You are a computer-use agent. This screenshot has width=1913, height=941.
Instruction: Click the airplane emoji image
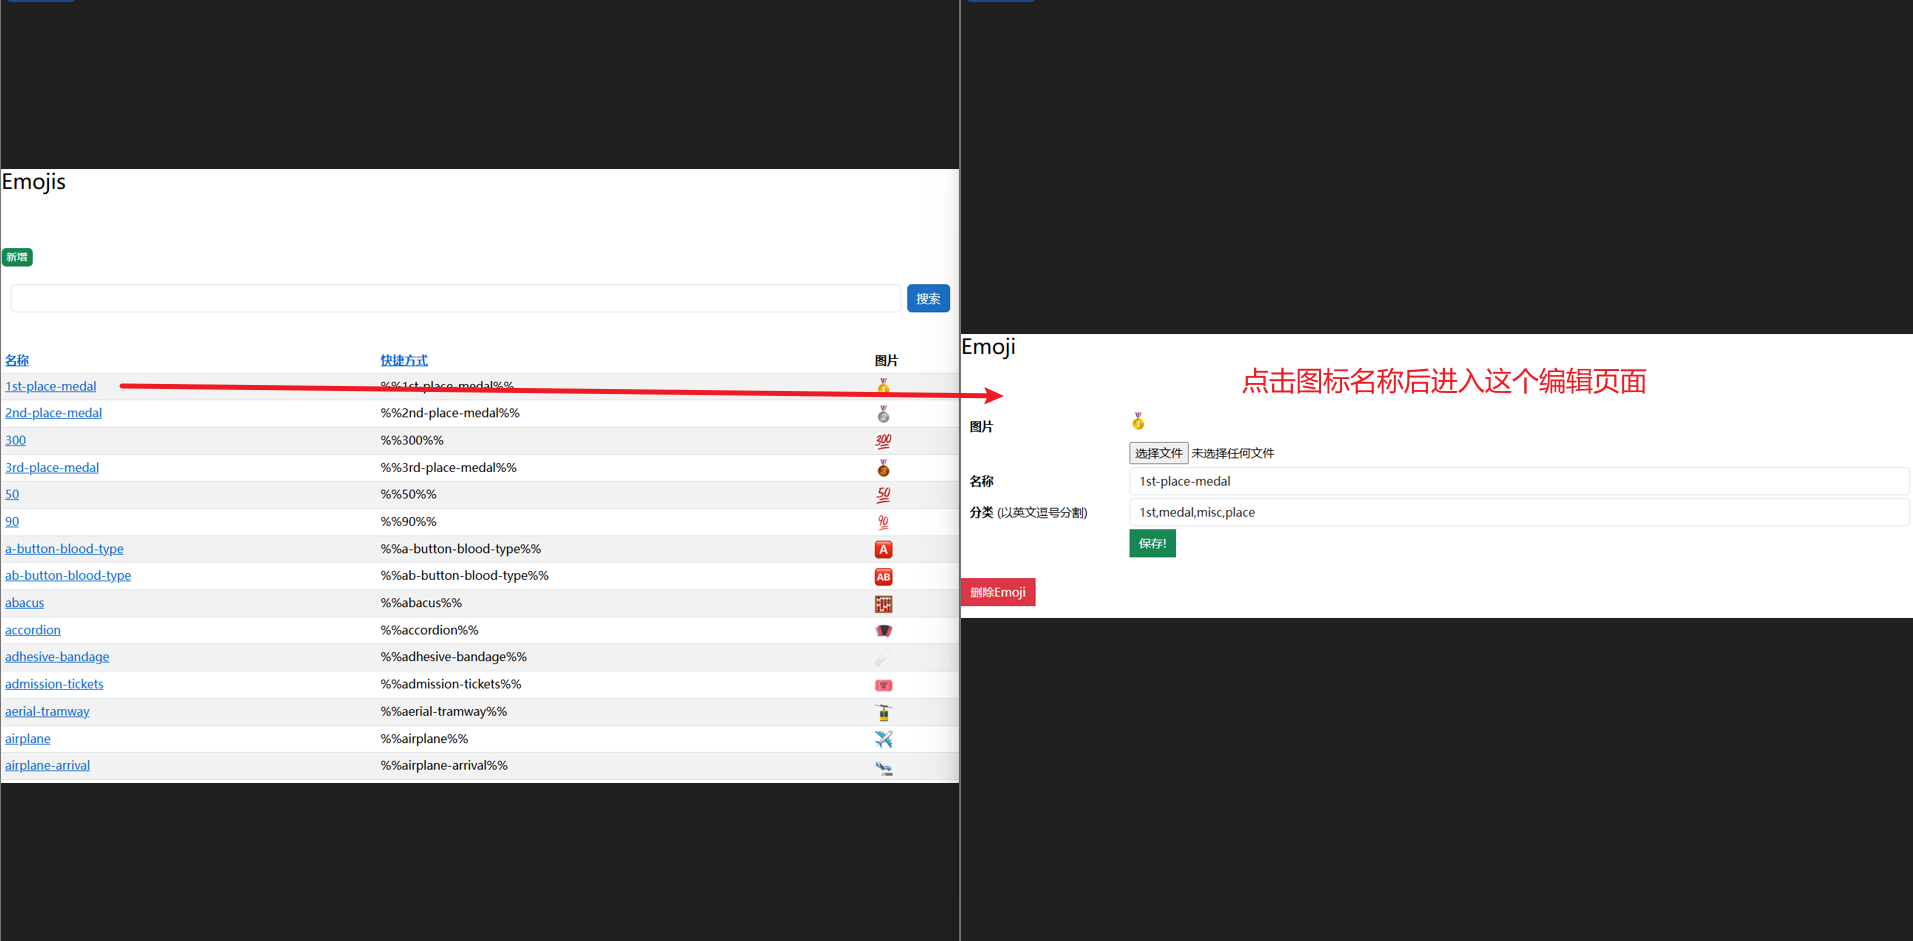(x=883, y=739)
